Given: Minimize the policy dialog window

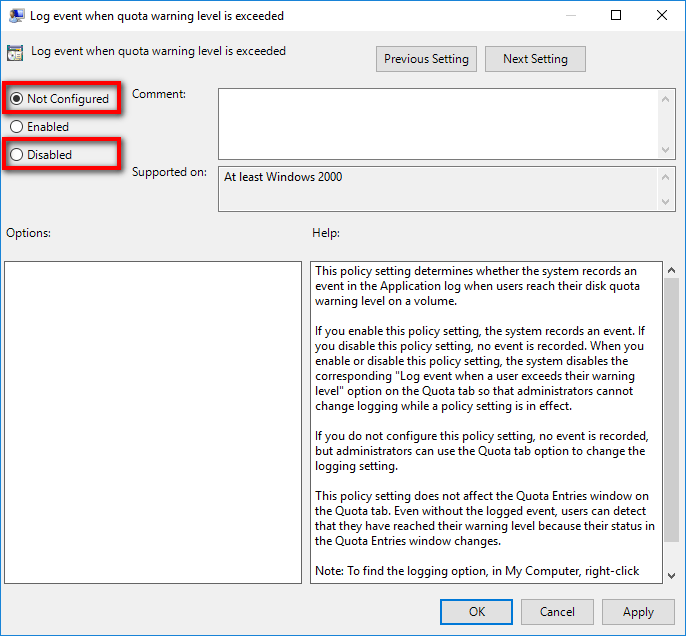Looking at the screenshot, I should click(570, 16).
